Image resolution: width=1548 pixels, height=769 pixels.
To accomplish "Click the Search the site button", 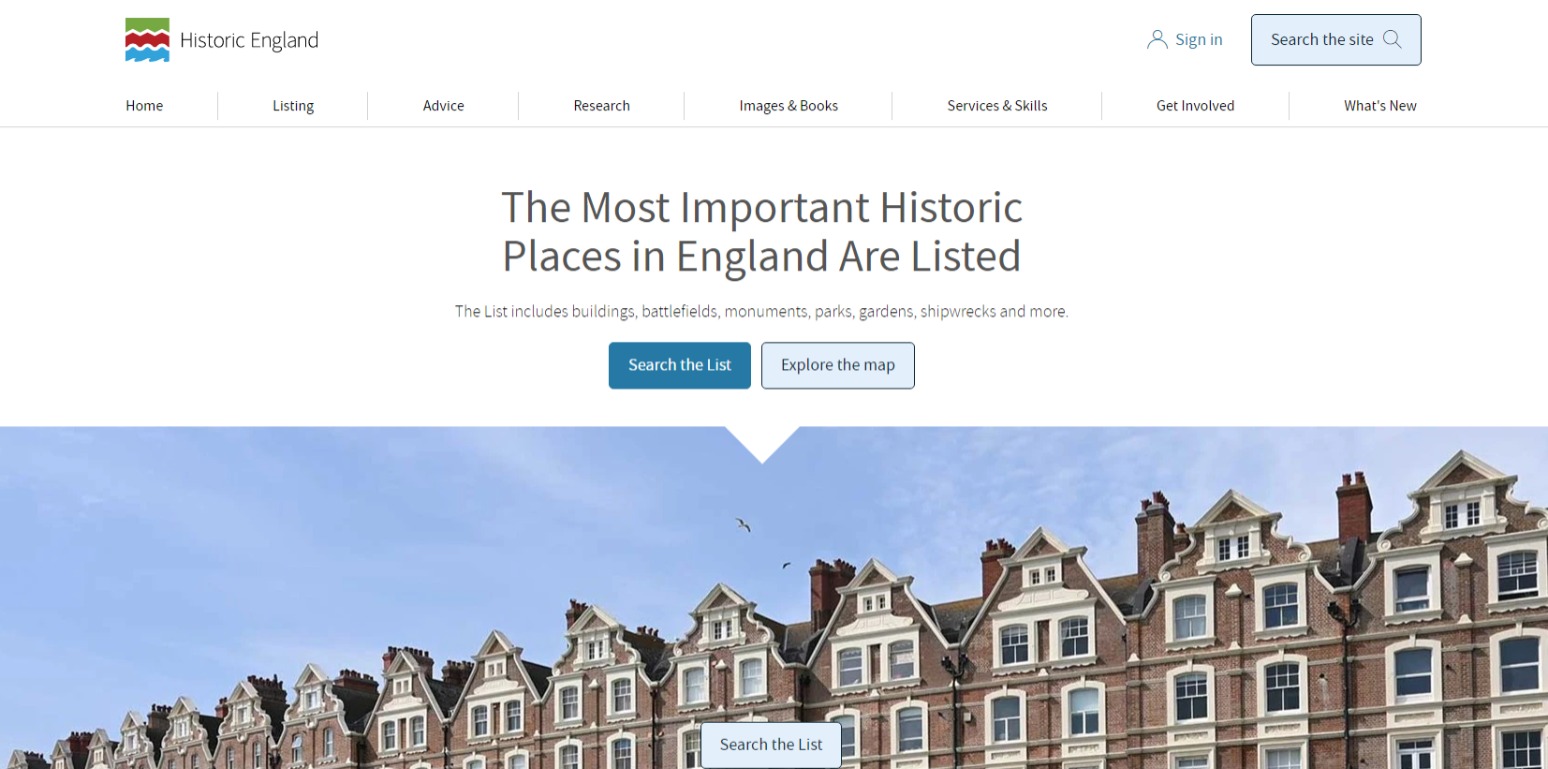I will [x=1336, y=40].
